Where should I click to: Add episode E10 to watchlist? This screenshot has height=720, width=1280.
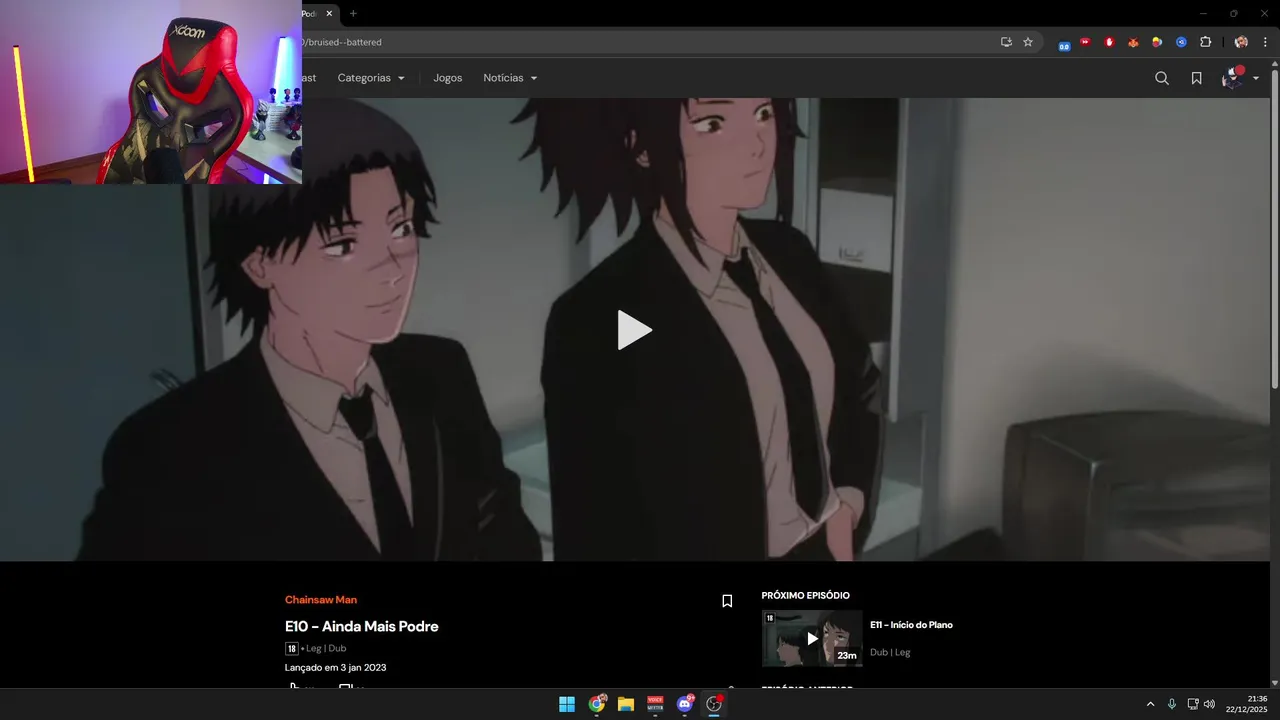click(x=727, y=601)
